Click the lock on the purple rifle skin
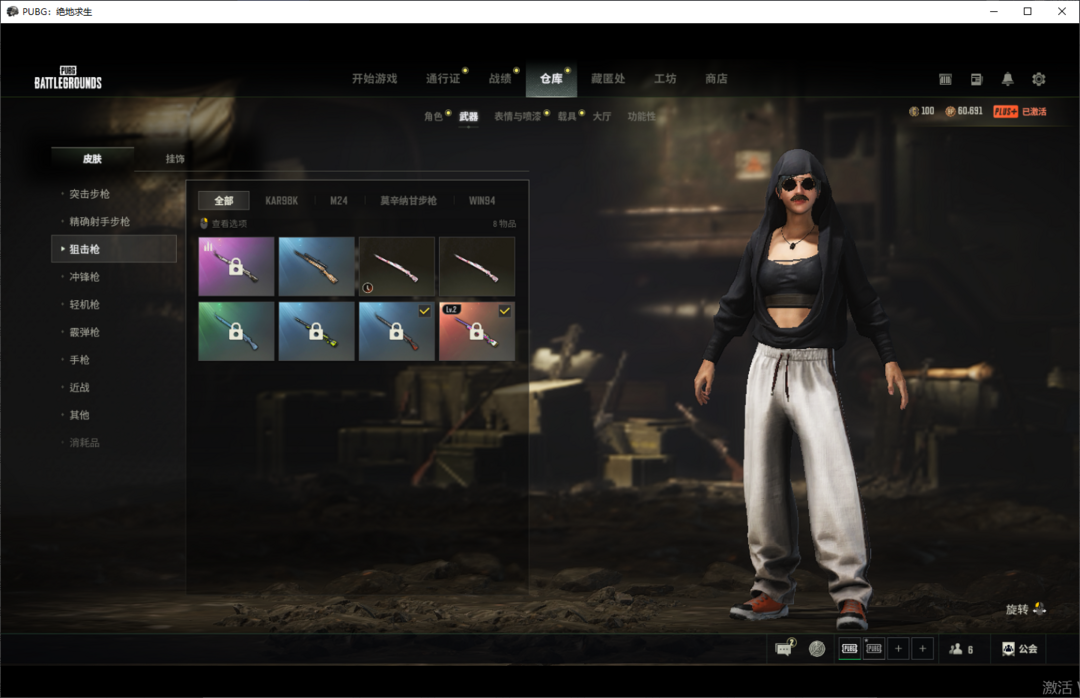The height and width of the screenshot is (698, 1080). (236, 266)
